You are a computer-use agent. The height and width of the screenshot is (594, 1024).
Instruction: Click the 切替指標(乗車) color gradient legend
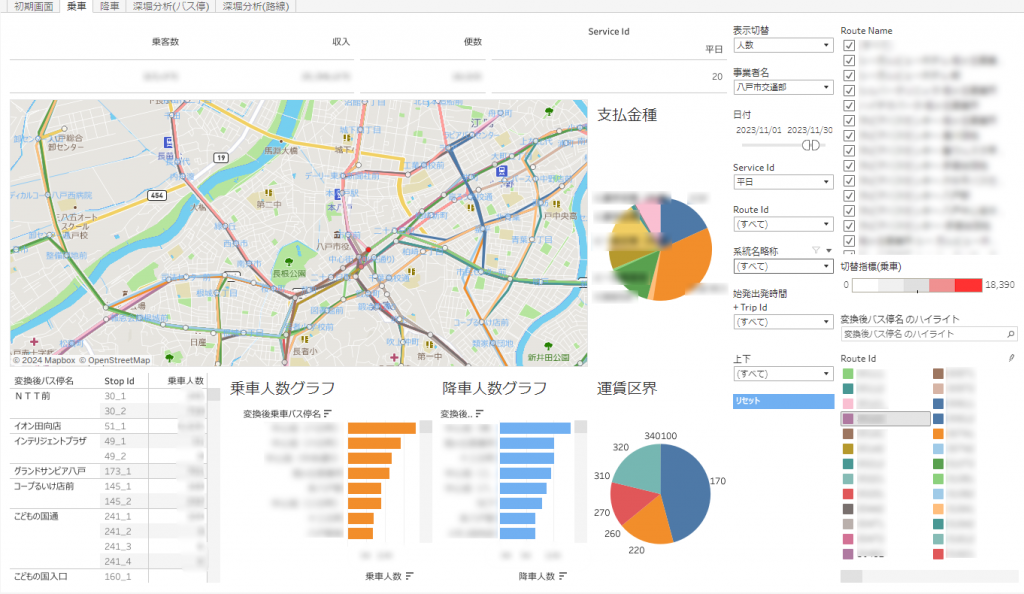[x=917, y=285]
